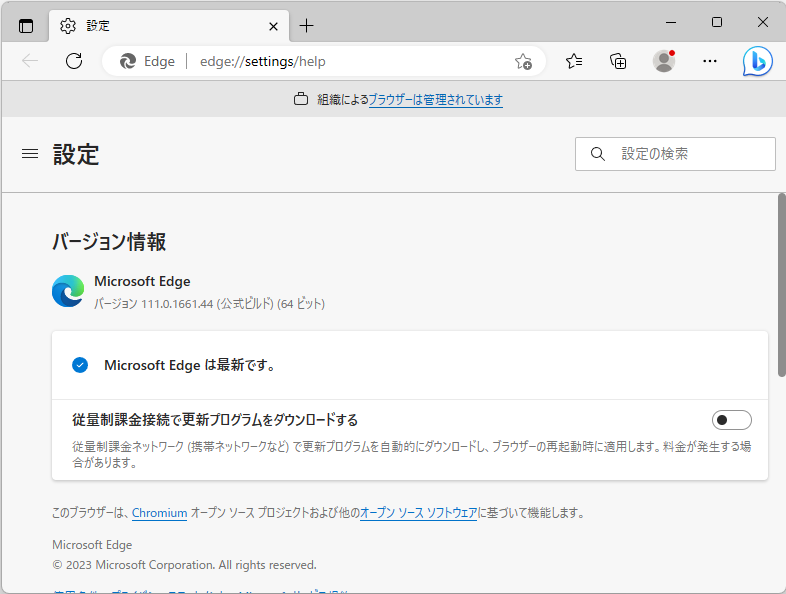Select version text 111.0.1661.44
The image size is (786, 594).
click(x=177, y=304)
